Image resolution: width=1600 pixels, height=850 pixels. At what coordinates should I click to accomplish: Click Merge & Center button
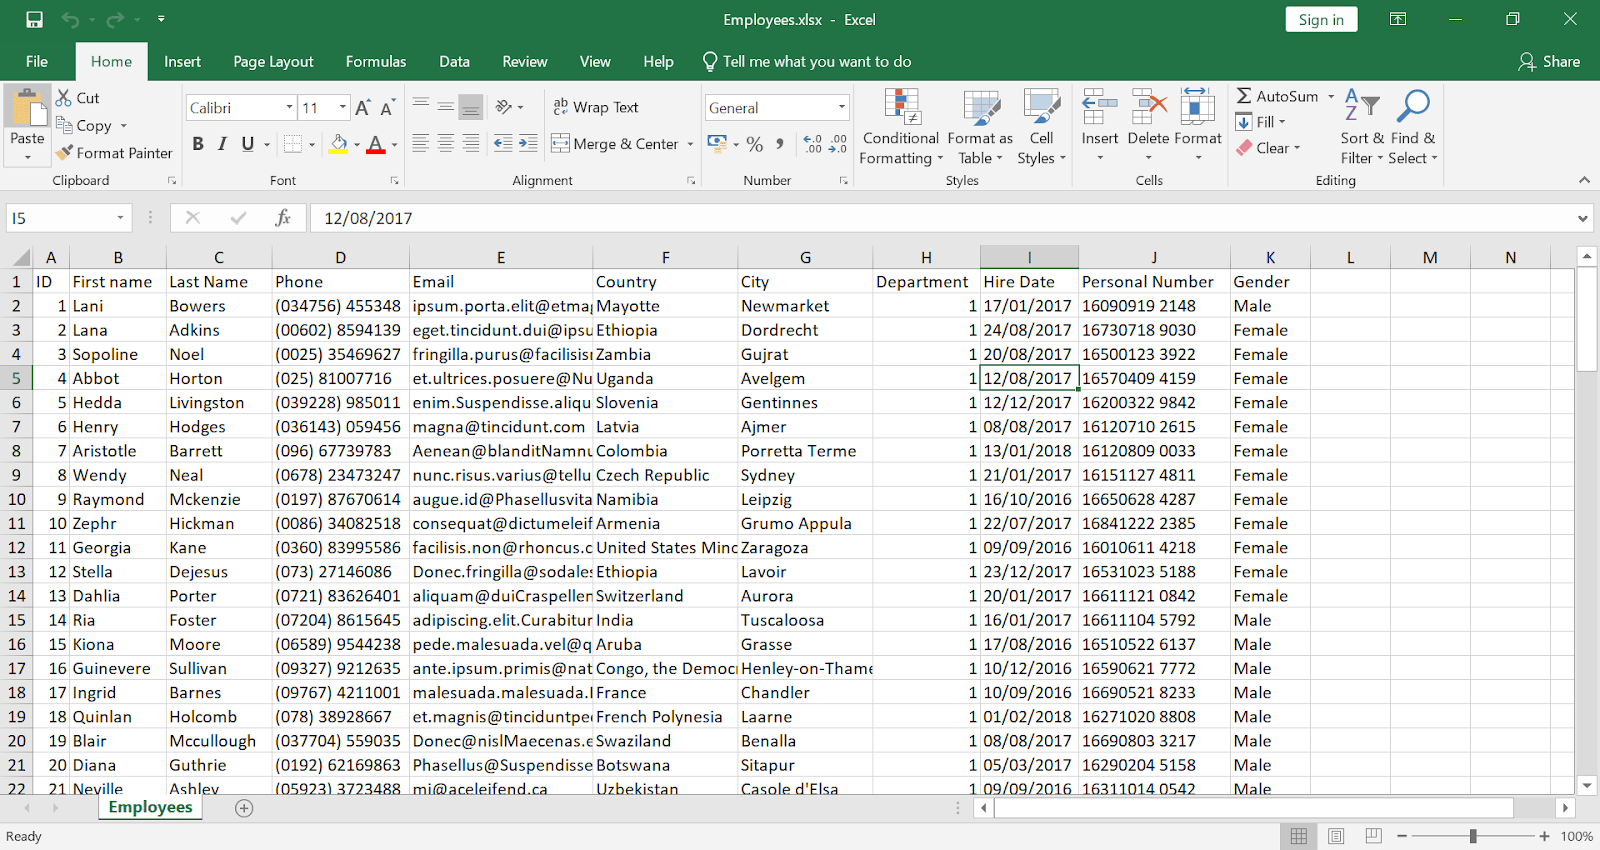(615, 144)
